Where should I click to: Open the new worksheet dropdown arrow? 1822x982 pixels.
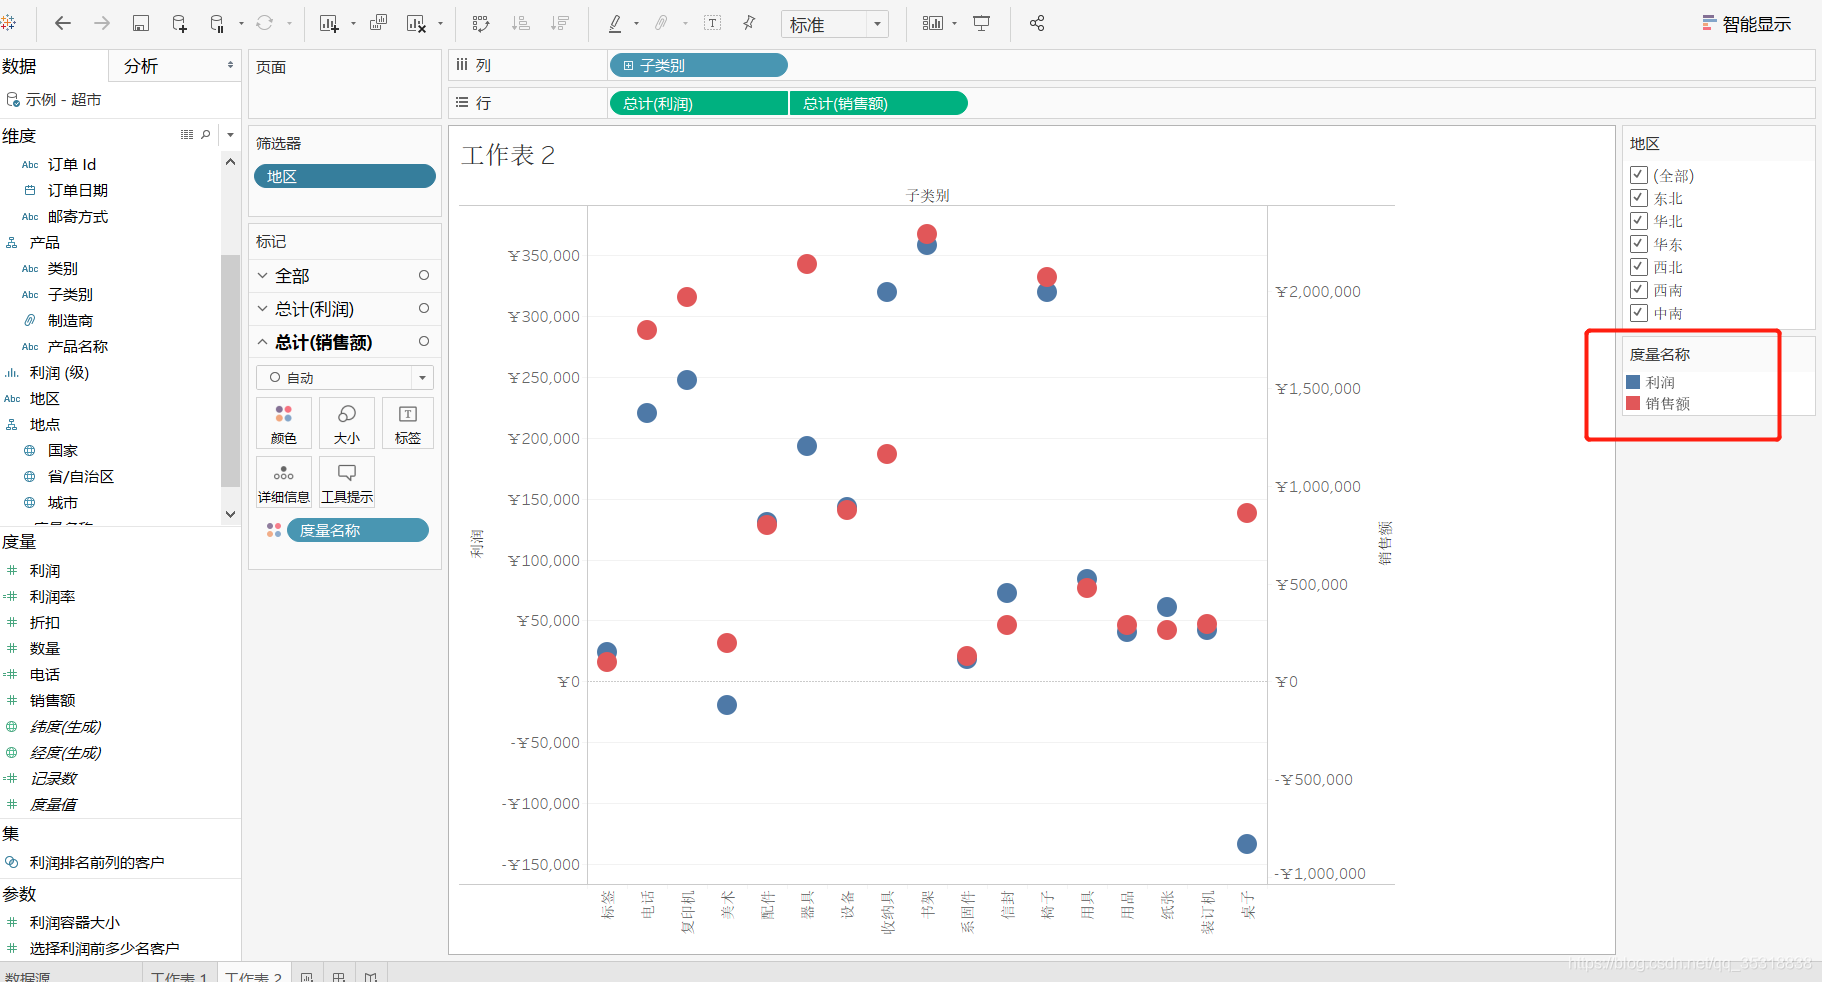353,24
